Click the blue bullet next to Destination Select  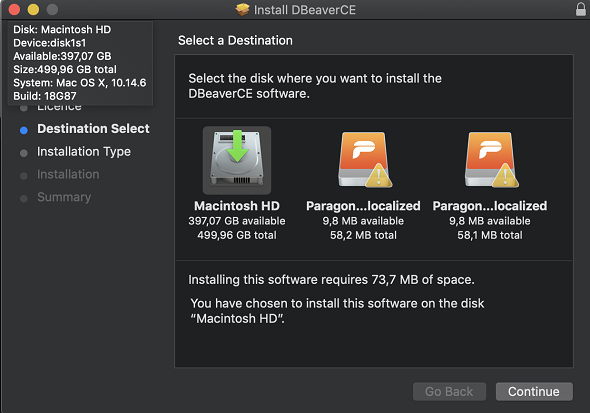24,130
